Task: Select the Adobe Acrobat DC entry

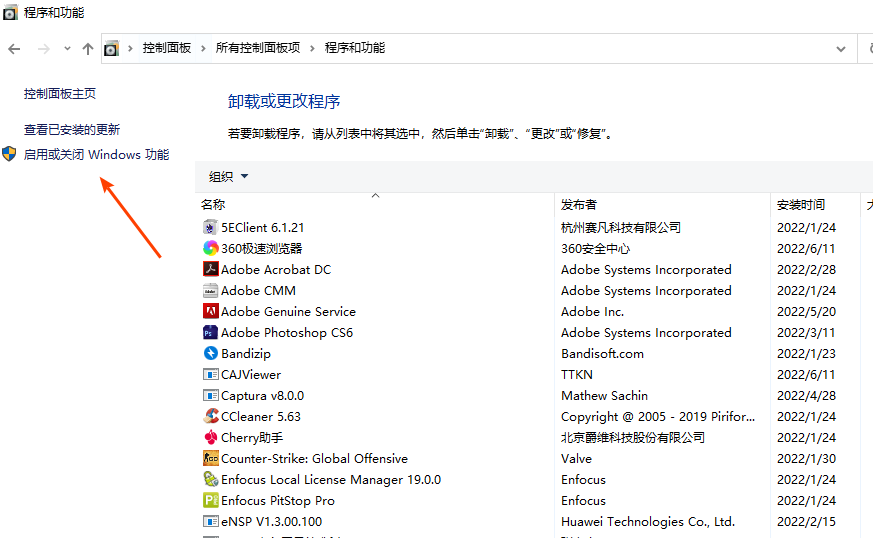Action: [276, 270]
